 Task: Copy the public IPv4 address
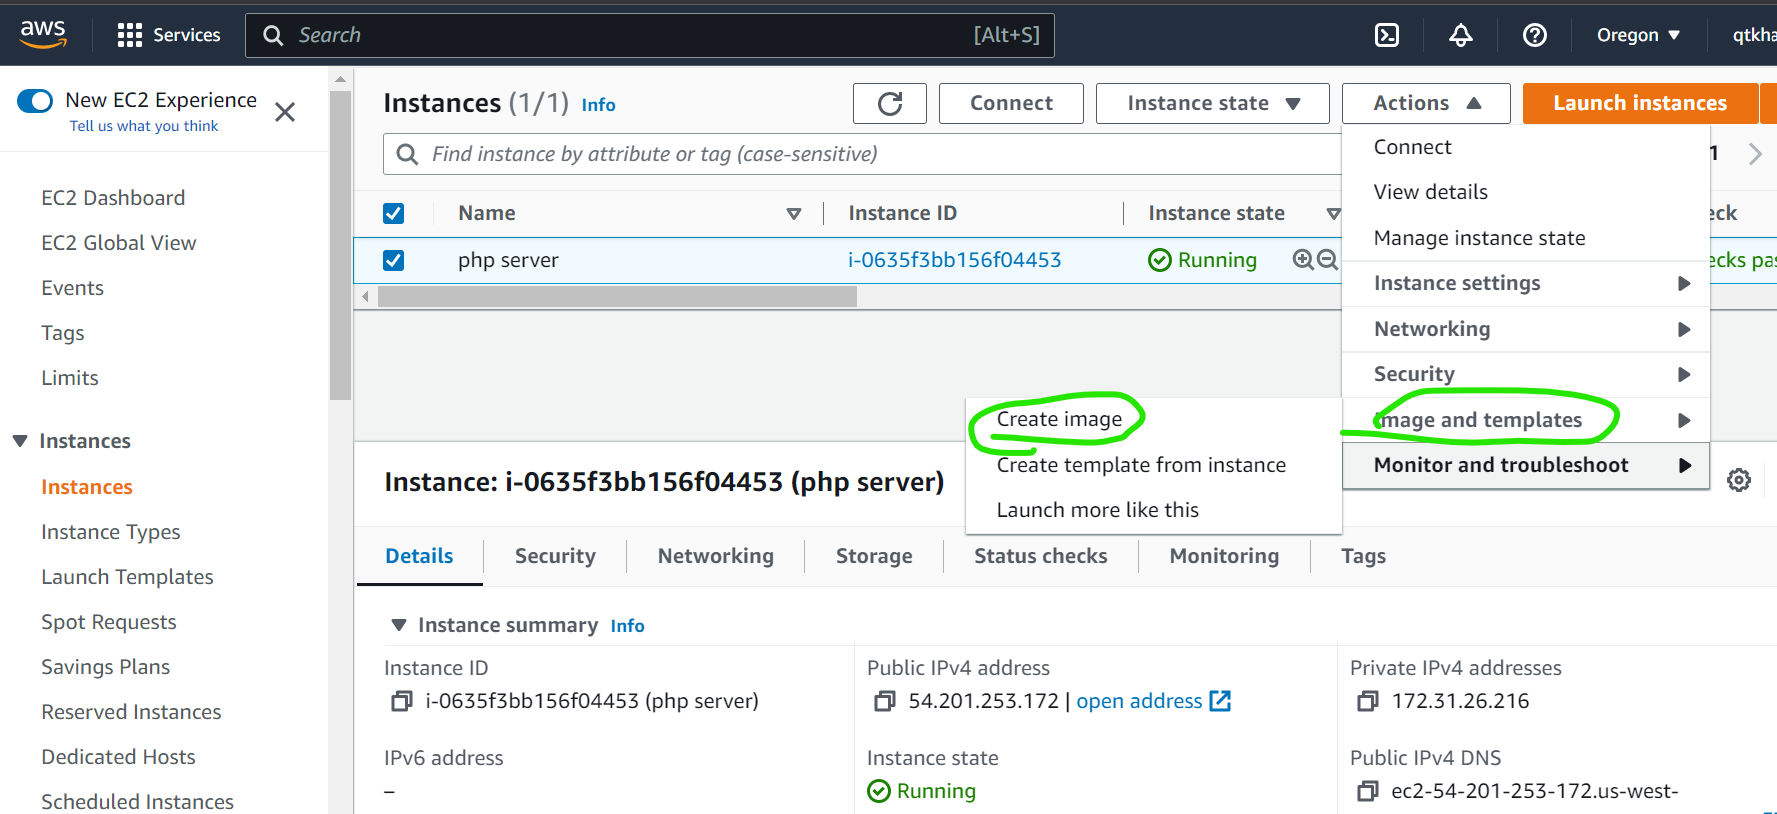884,701
